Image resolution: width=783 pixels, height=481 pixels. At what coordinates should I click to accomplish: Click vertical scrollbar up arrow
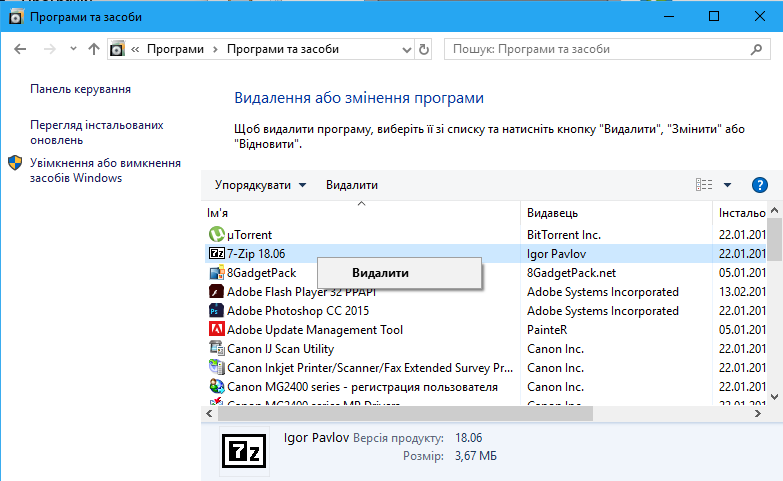tap(775, 210)
